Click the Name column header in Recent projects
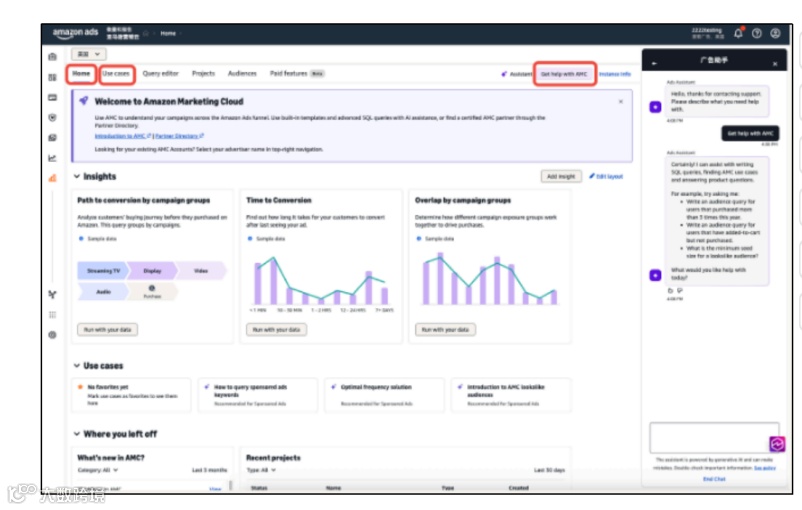The image size is (802, 510). tap(333, 488)
